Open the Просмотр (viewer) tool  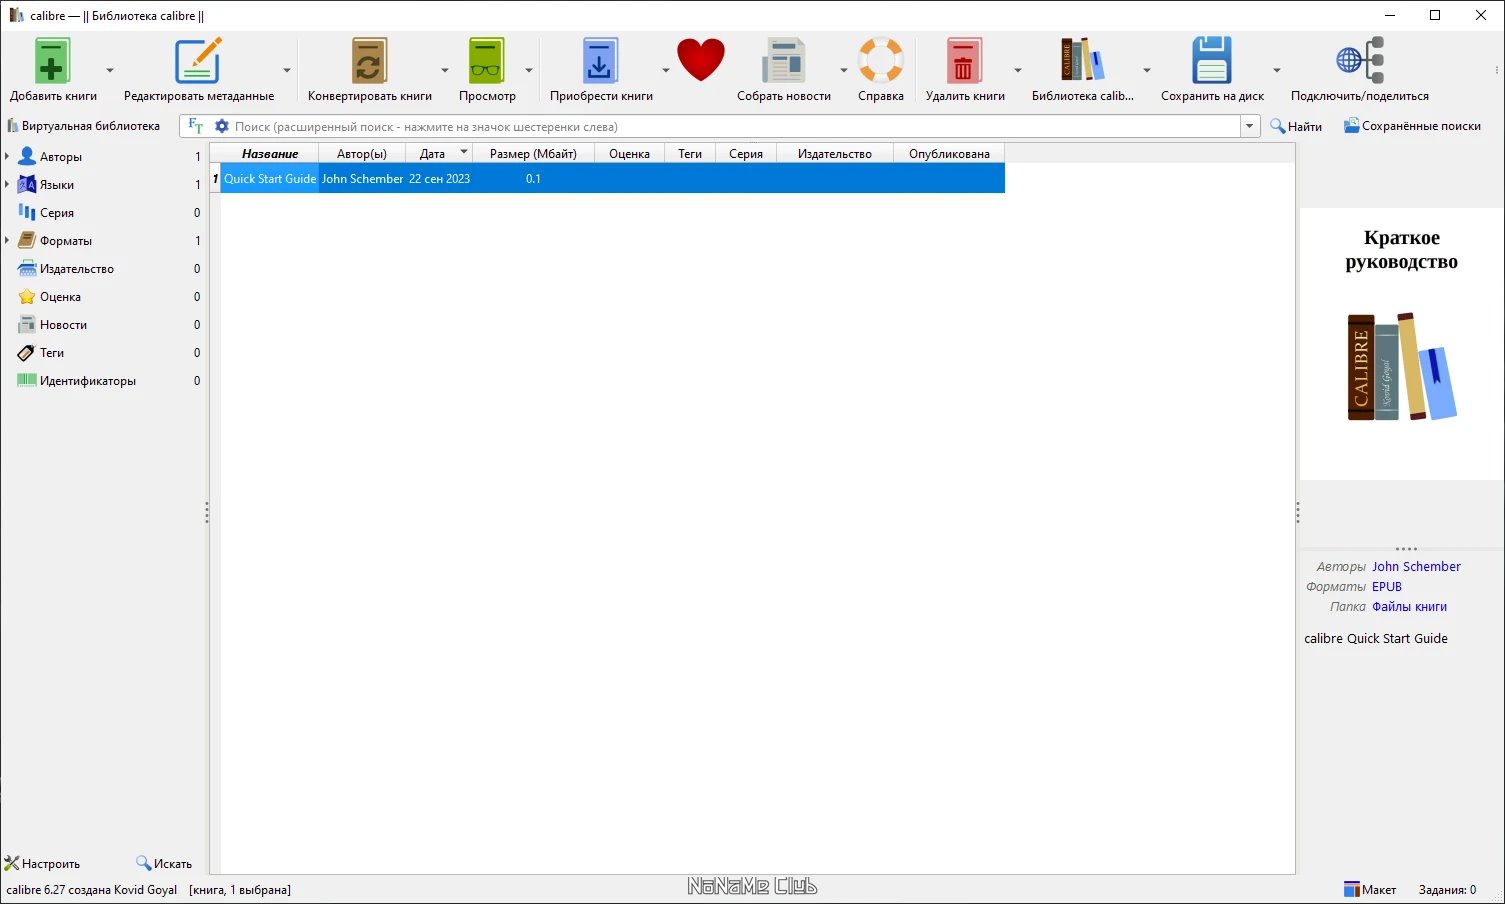(x=487, y=62)
